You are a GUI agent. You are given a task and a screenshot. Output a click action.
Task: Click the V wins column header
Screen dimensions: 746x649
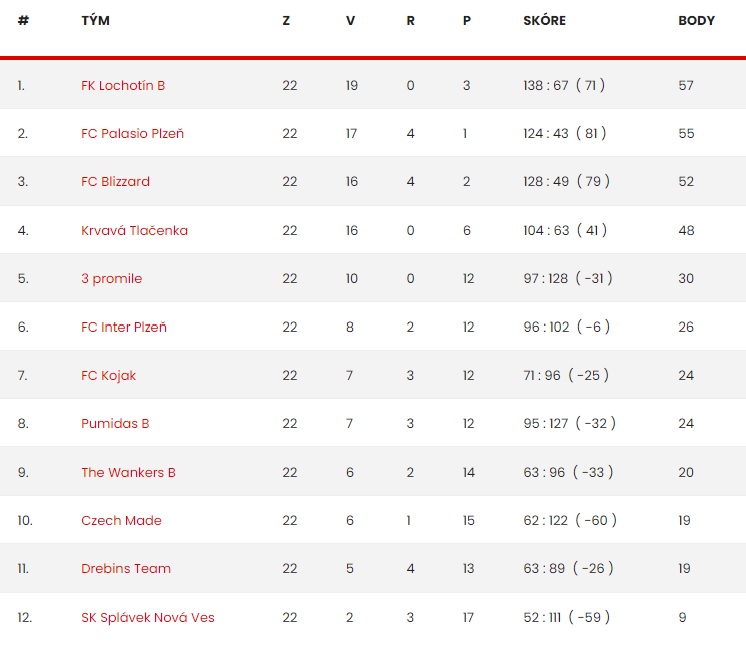click(x=350, y=20)
